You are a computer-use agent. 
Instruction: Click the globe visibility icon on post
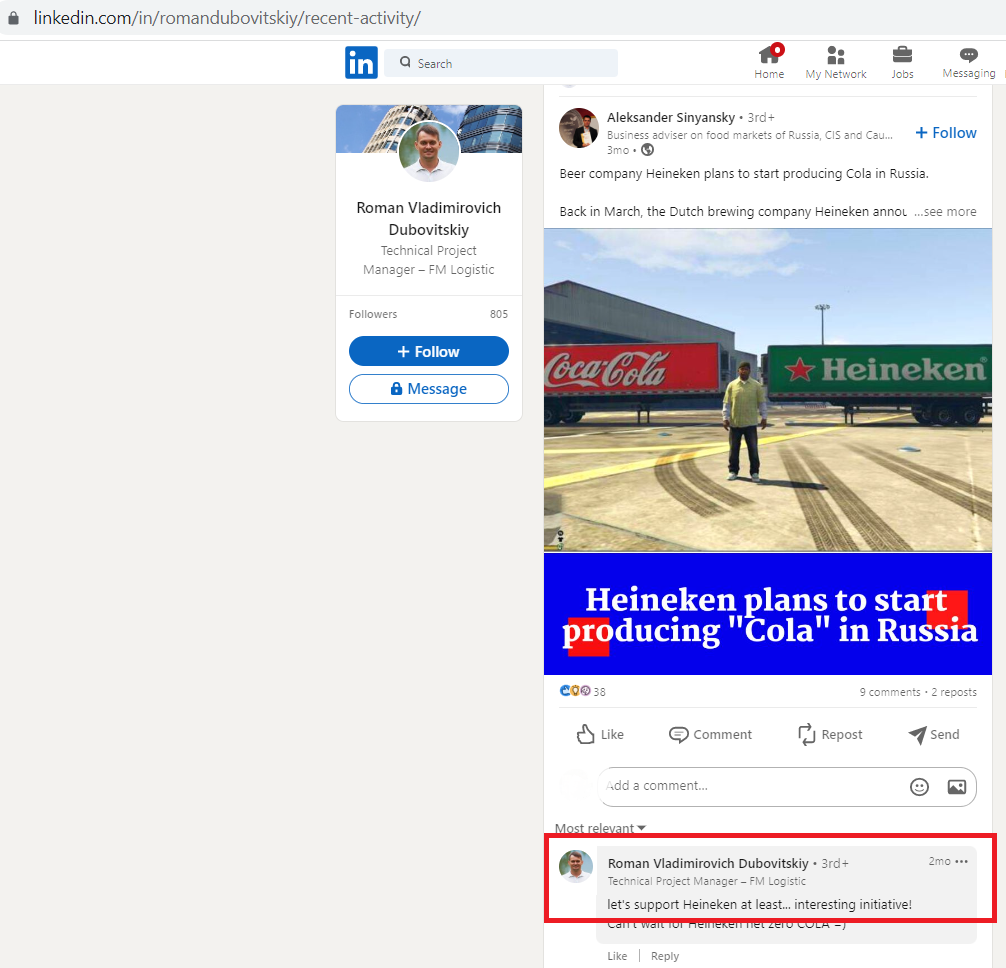[x=648, y=150]
